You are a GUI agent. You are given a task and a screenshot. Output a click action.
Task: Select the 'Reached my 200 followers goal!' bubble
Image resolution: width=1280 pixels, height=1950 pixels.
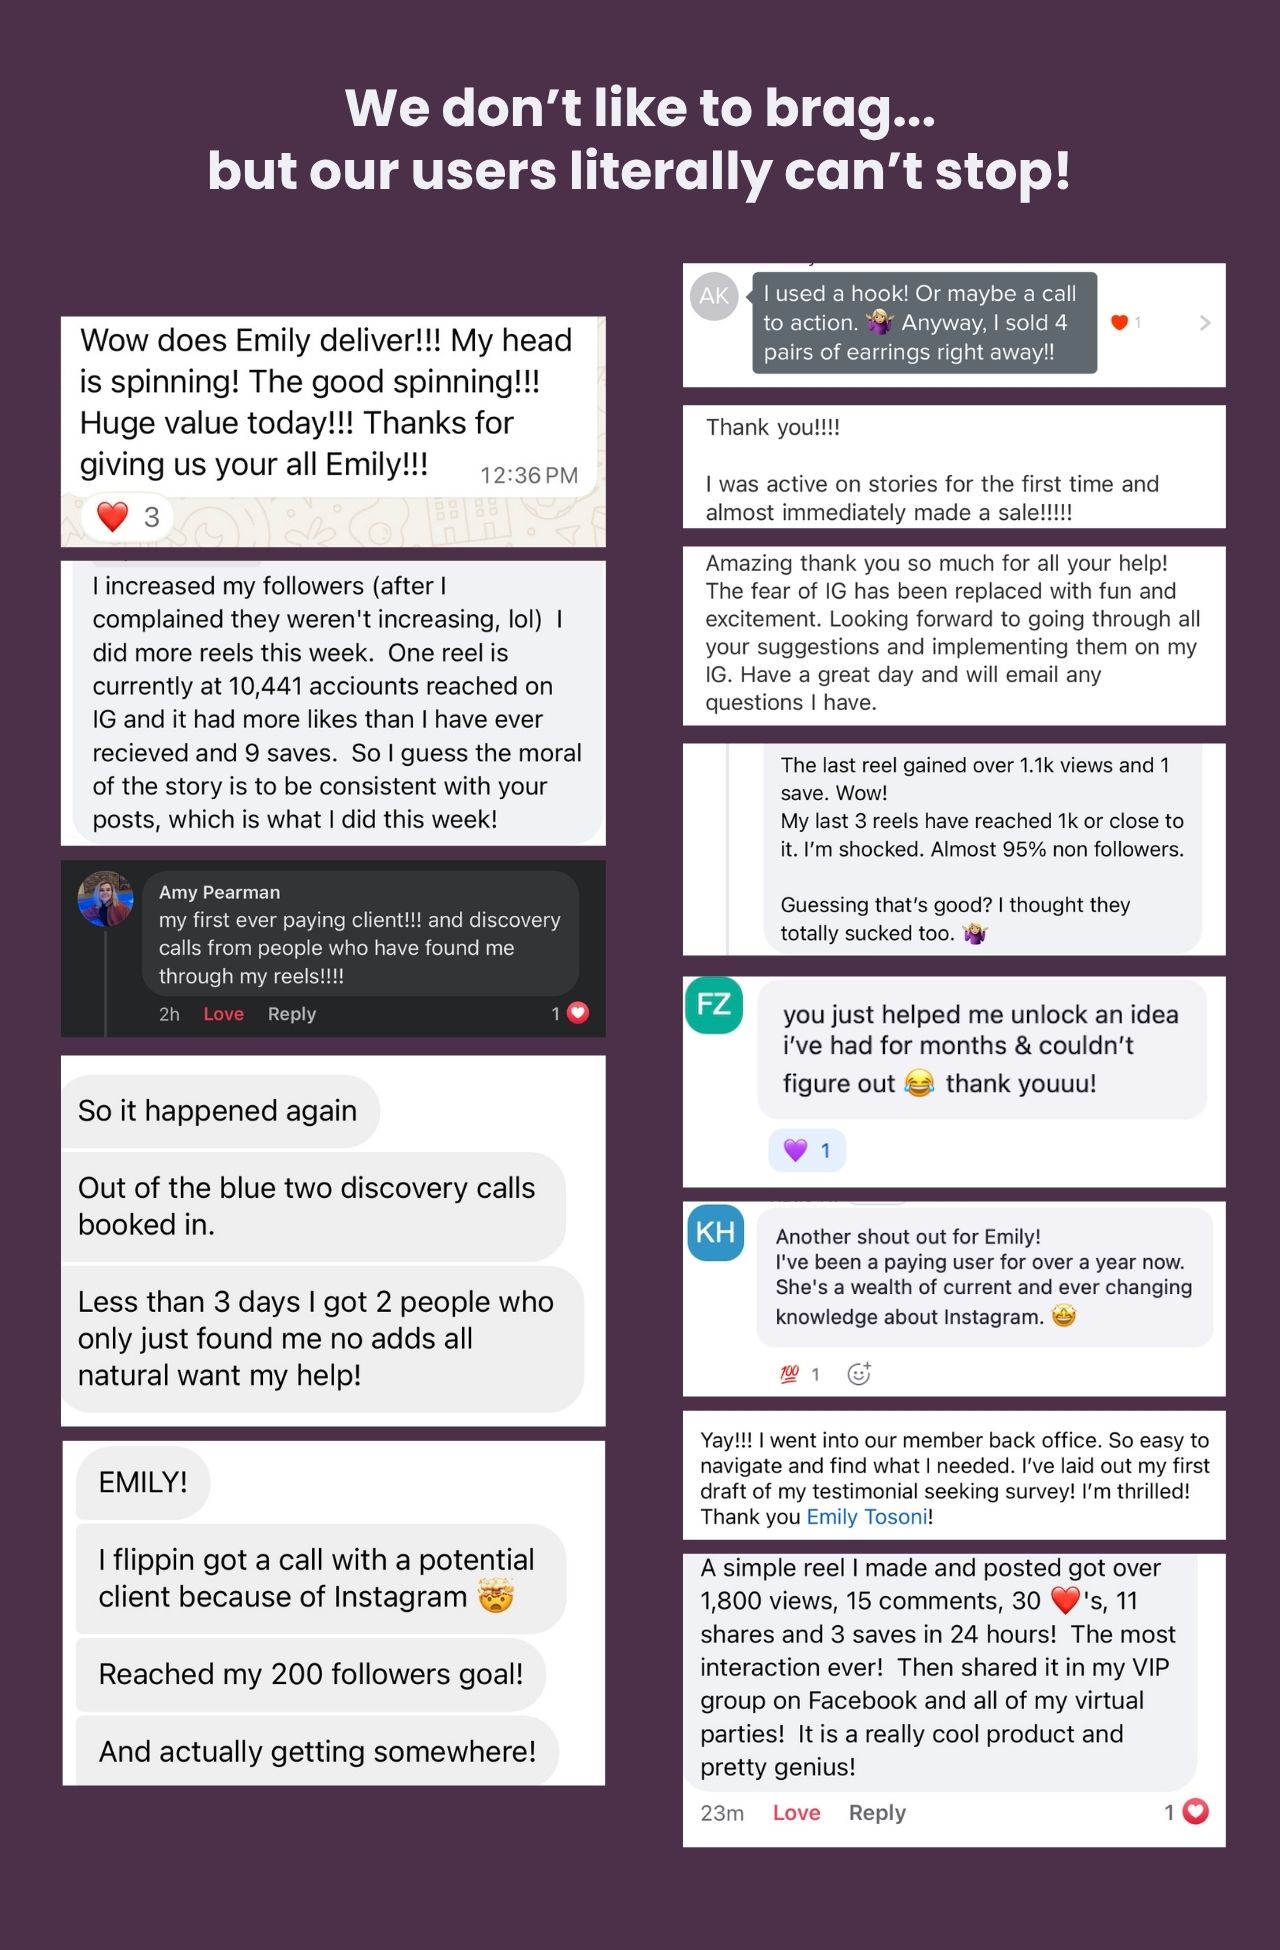[311, 1674]
